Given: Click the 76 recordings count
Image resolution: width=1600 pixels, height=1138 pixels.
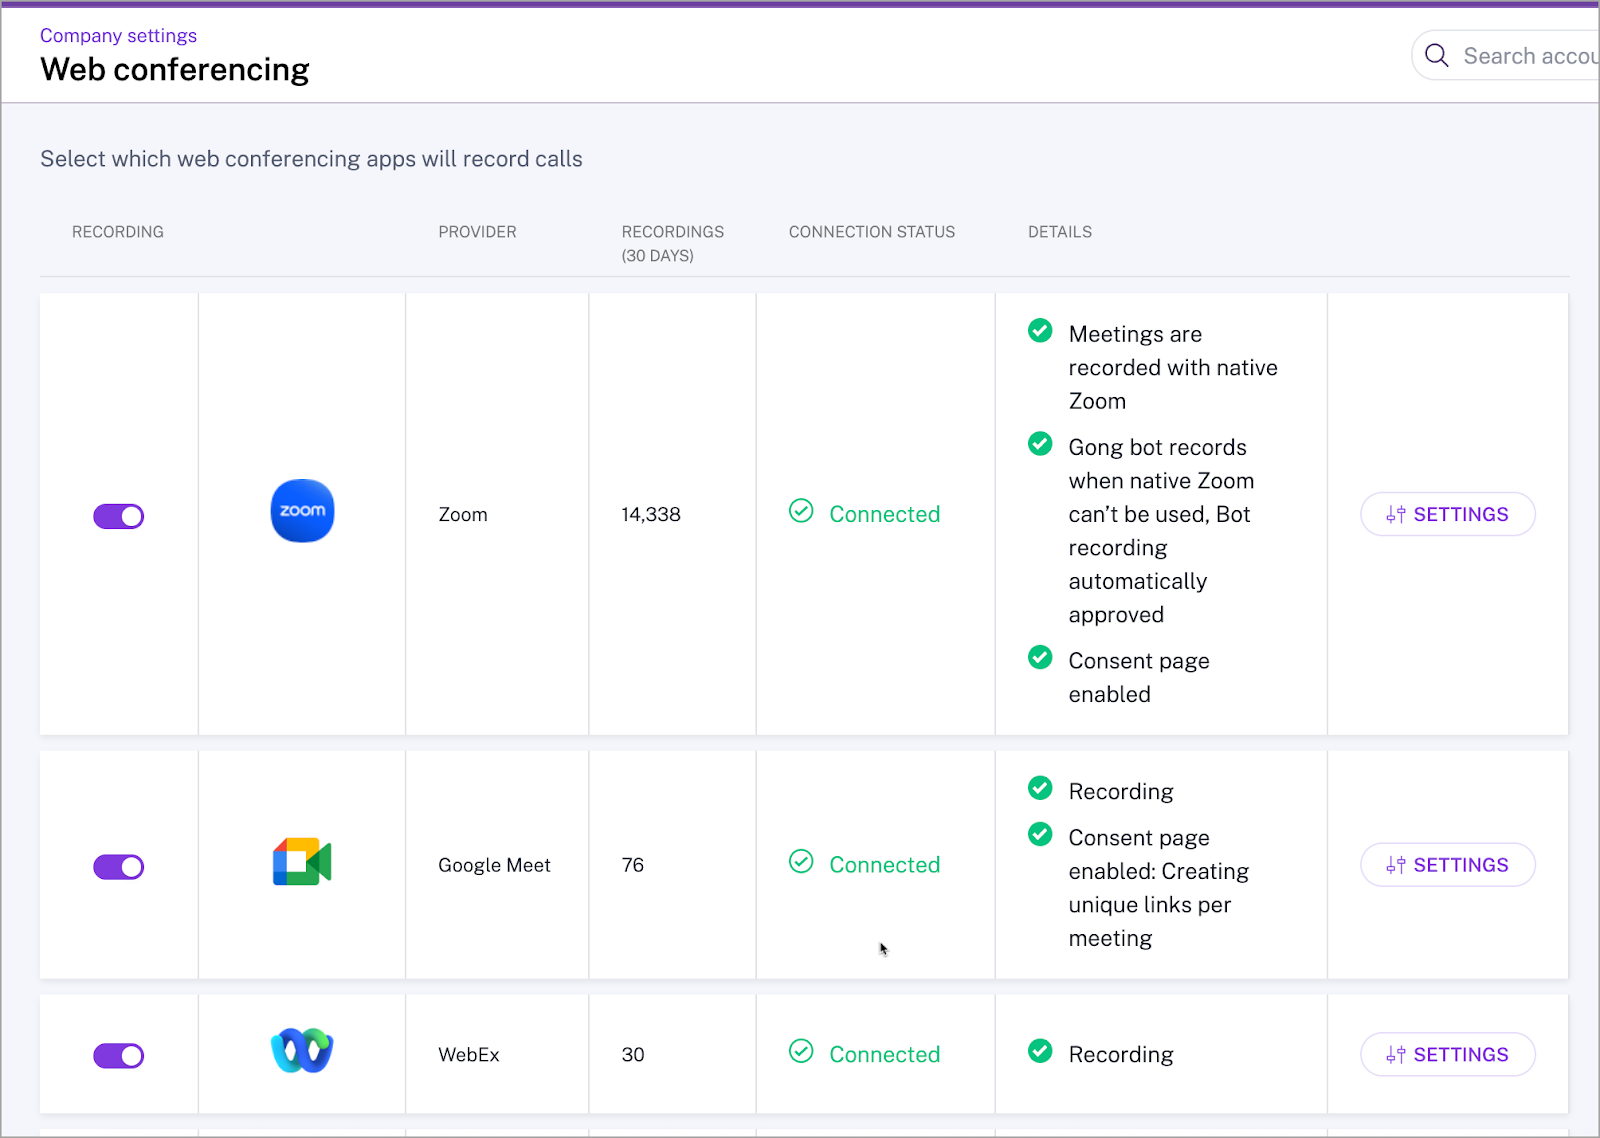Looking at the screenshot, I should coord(633,865).
